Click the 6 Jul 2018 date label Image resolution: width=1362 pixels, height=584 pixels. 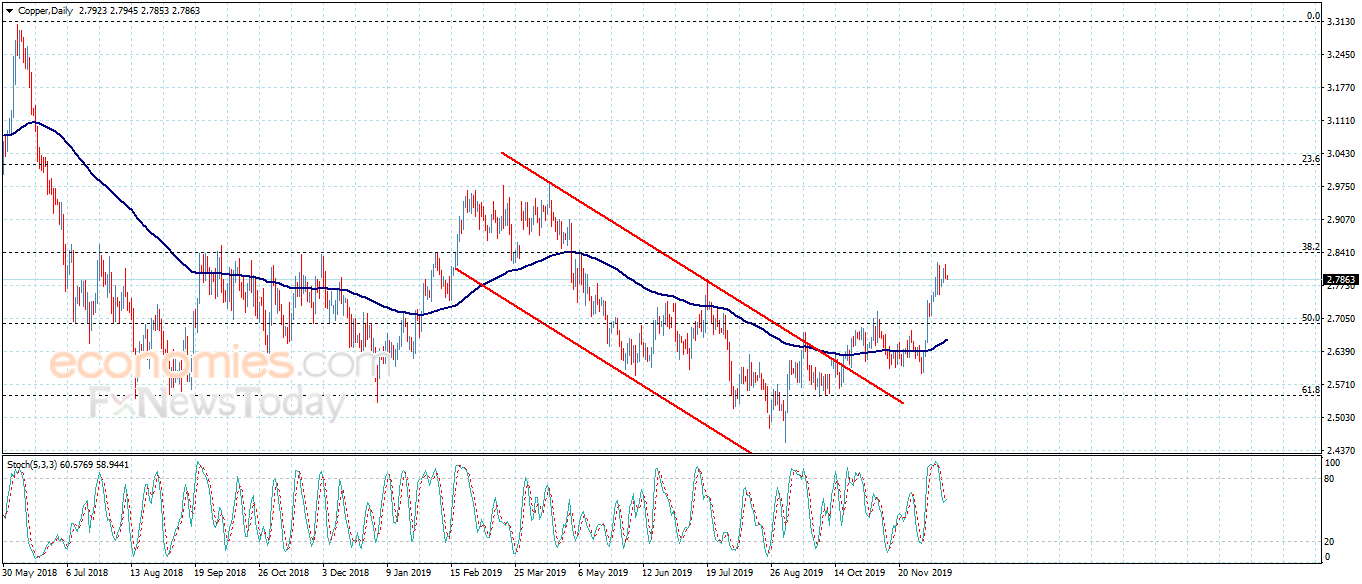click(x=87, y=573)
